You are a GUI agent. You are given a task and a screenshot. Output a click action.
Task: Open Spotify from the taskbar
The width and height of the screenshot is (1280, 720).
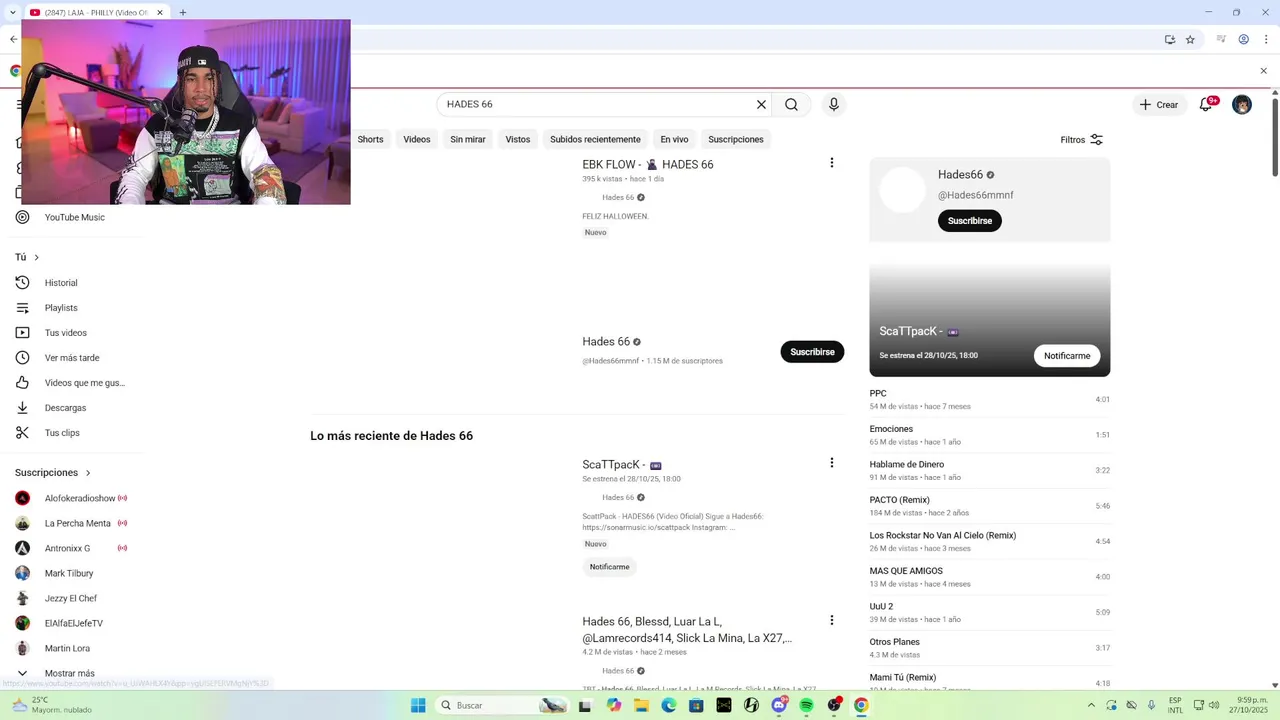point(806,705)
